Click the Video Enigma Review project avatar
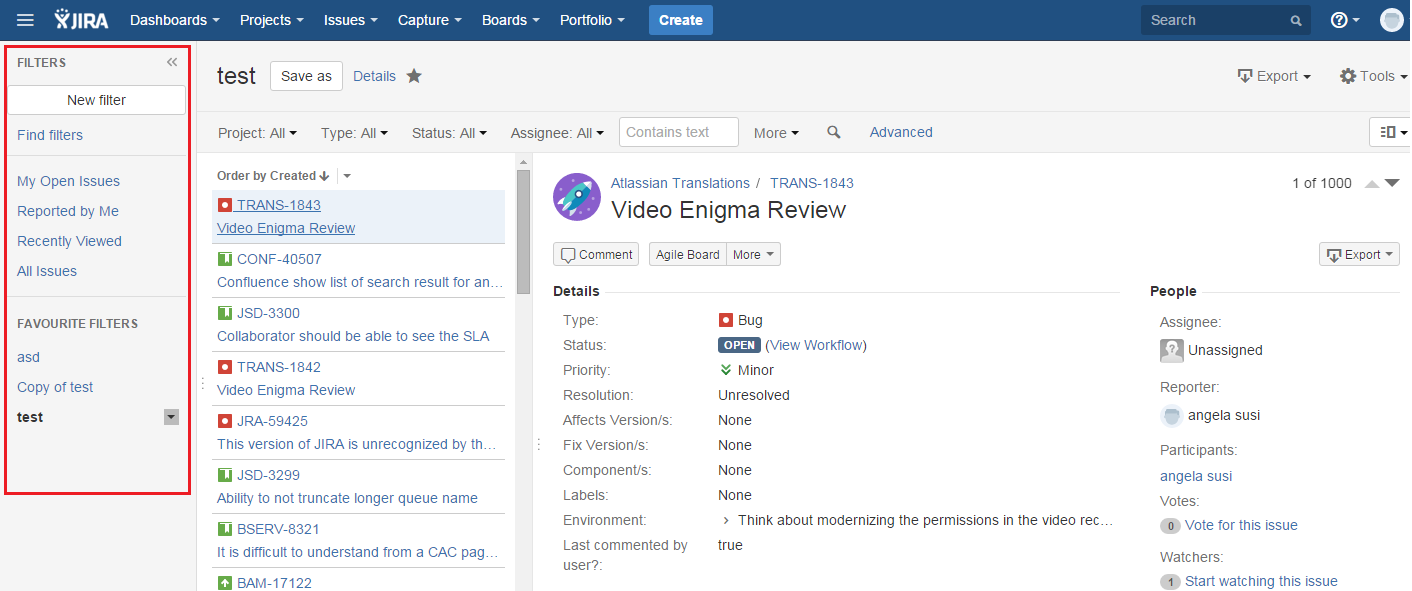The height and width of the screenshot is (591, 1412). coord(577,197)
